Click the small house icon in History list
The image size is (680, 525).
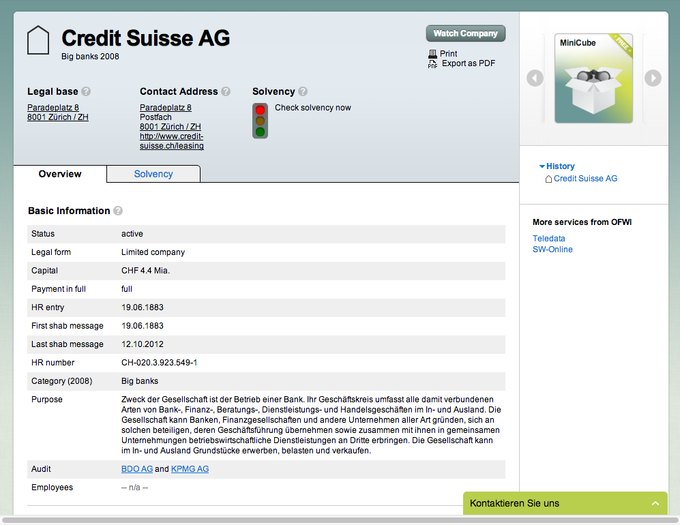click(549, 179)
